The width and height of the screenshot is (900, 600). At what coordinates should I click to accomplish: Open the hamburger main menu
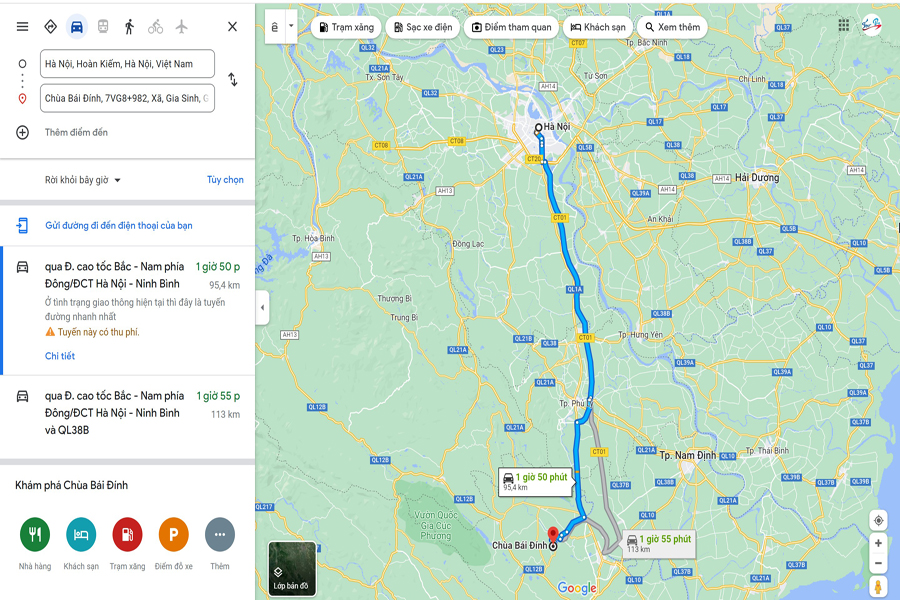pos(22,26)
